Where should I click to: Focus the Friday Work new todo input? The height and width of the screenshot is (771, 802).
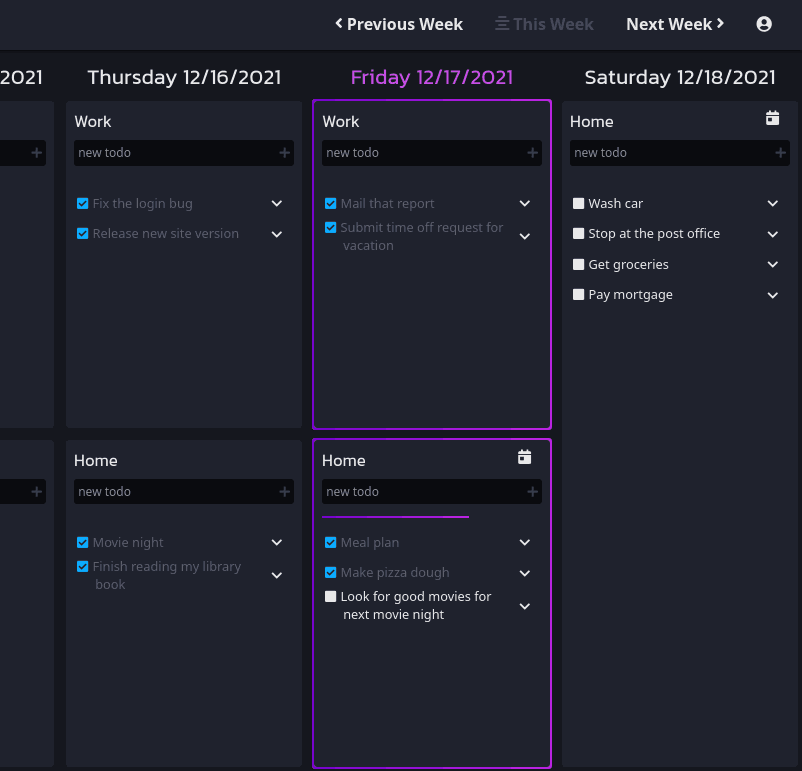pyautogui.click(x=422, y=153)
